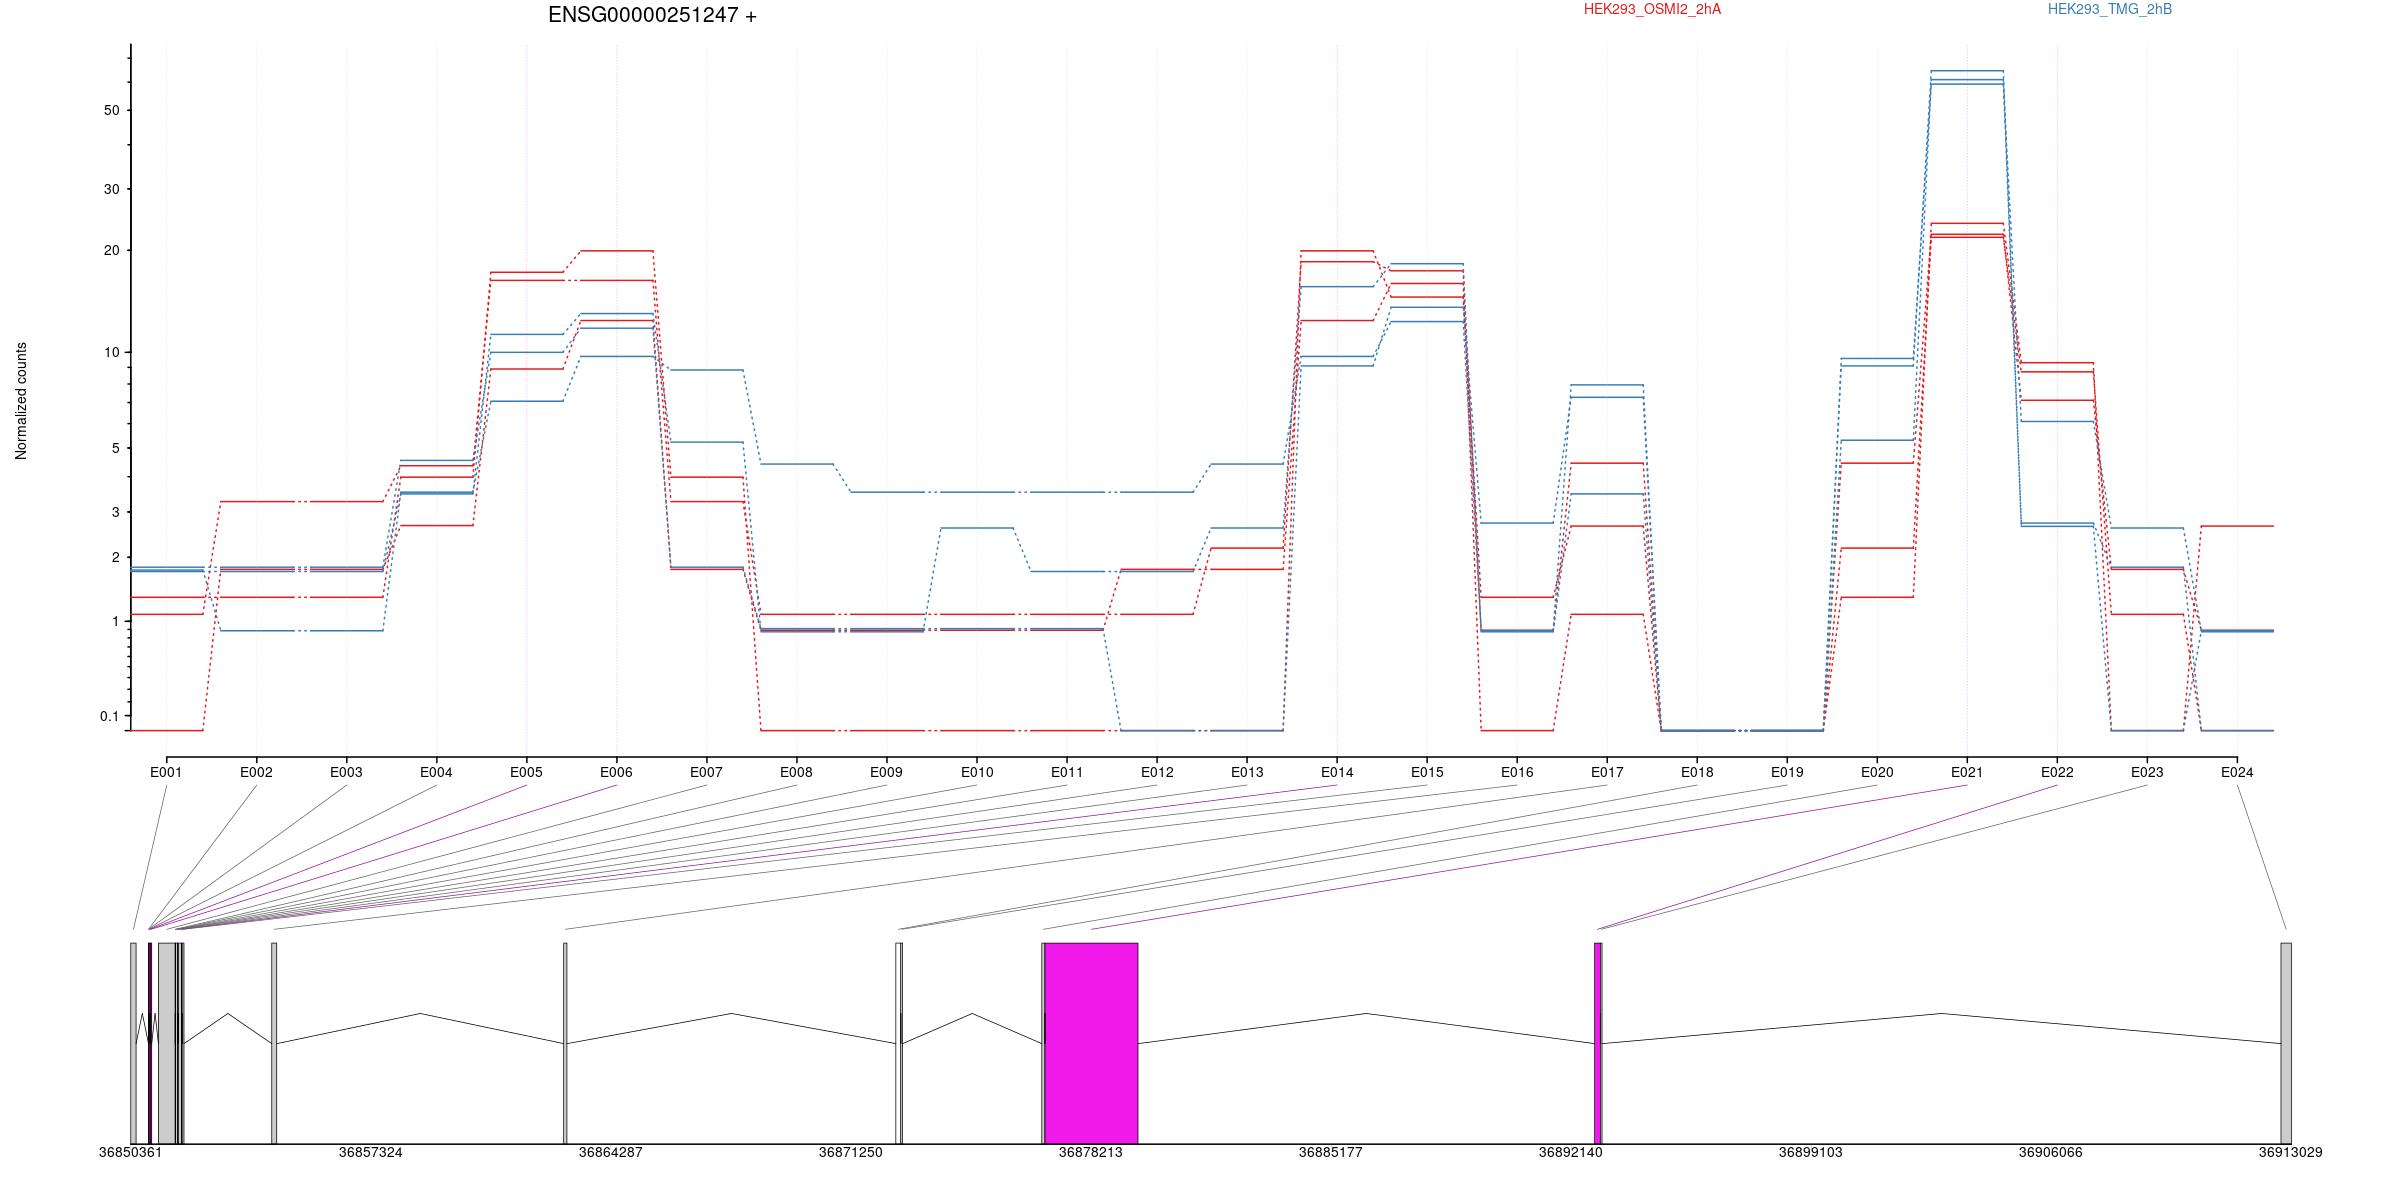Click exon label E024
Screen dimensions: 2400x1200
(x=2237, y=772)
